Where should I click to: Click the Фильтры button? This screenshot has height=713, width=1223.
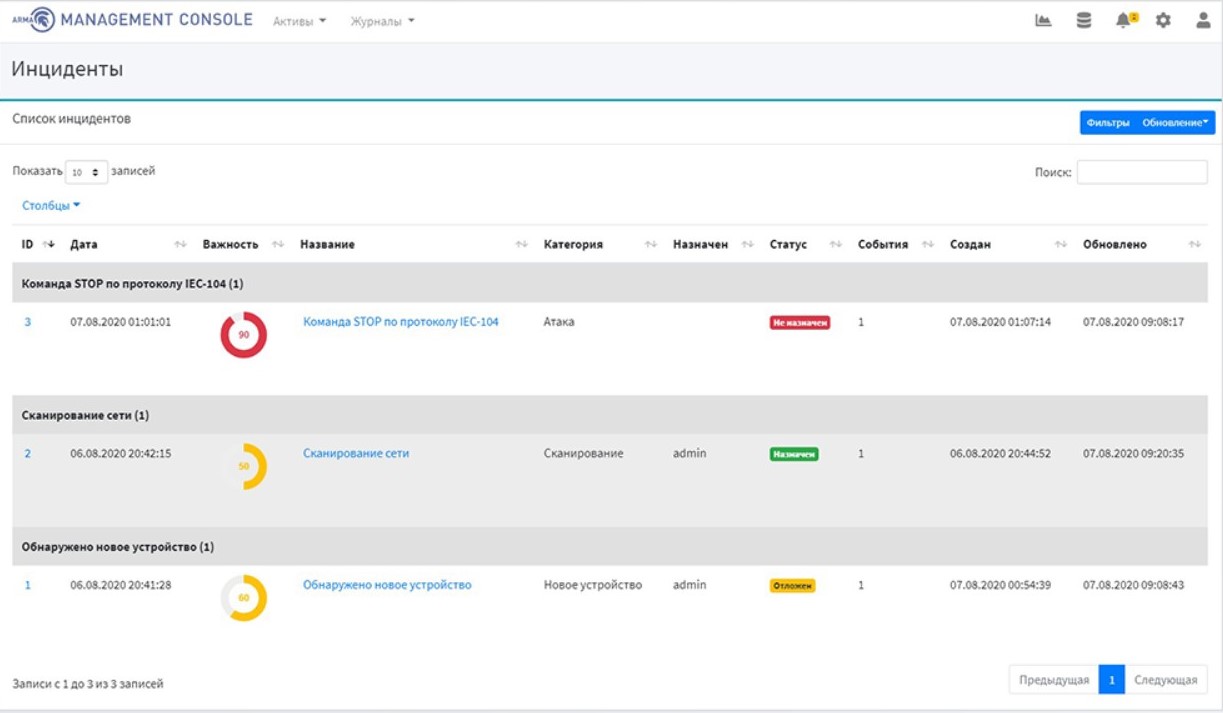click(1108, 122)
